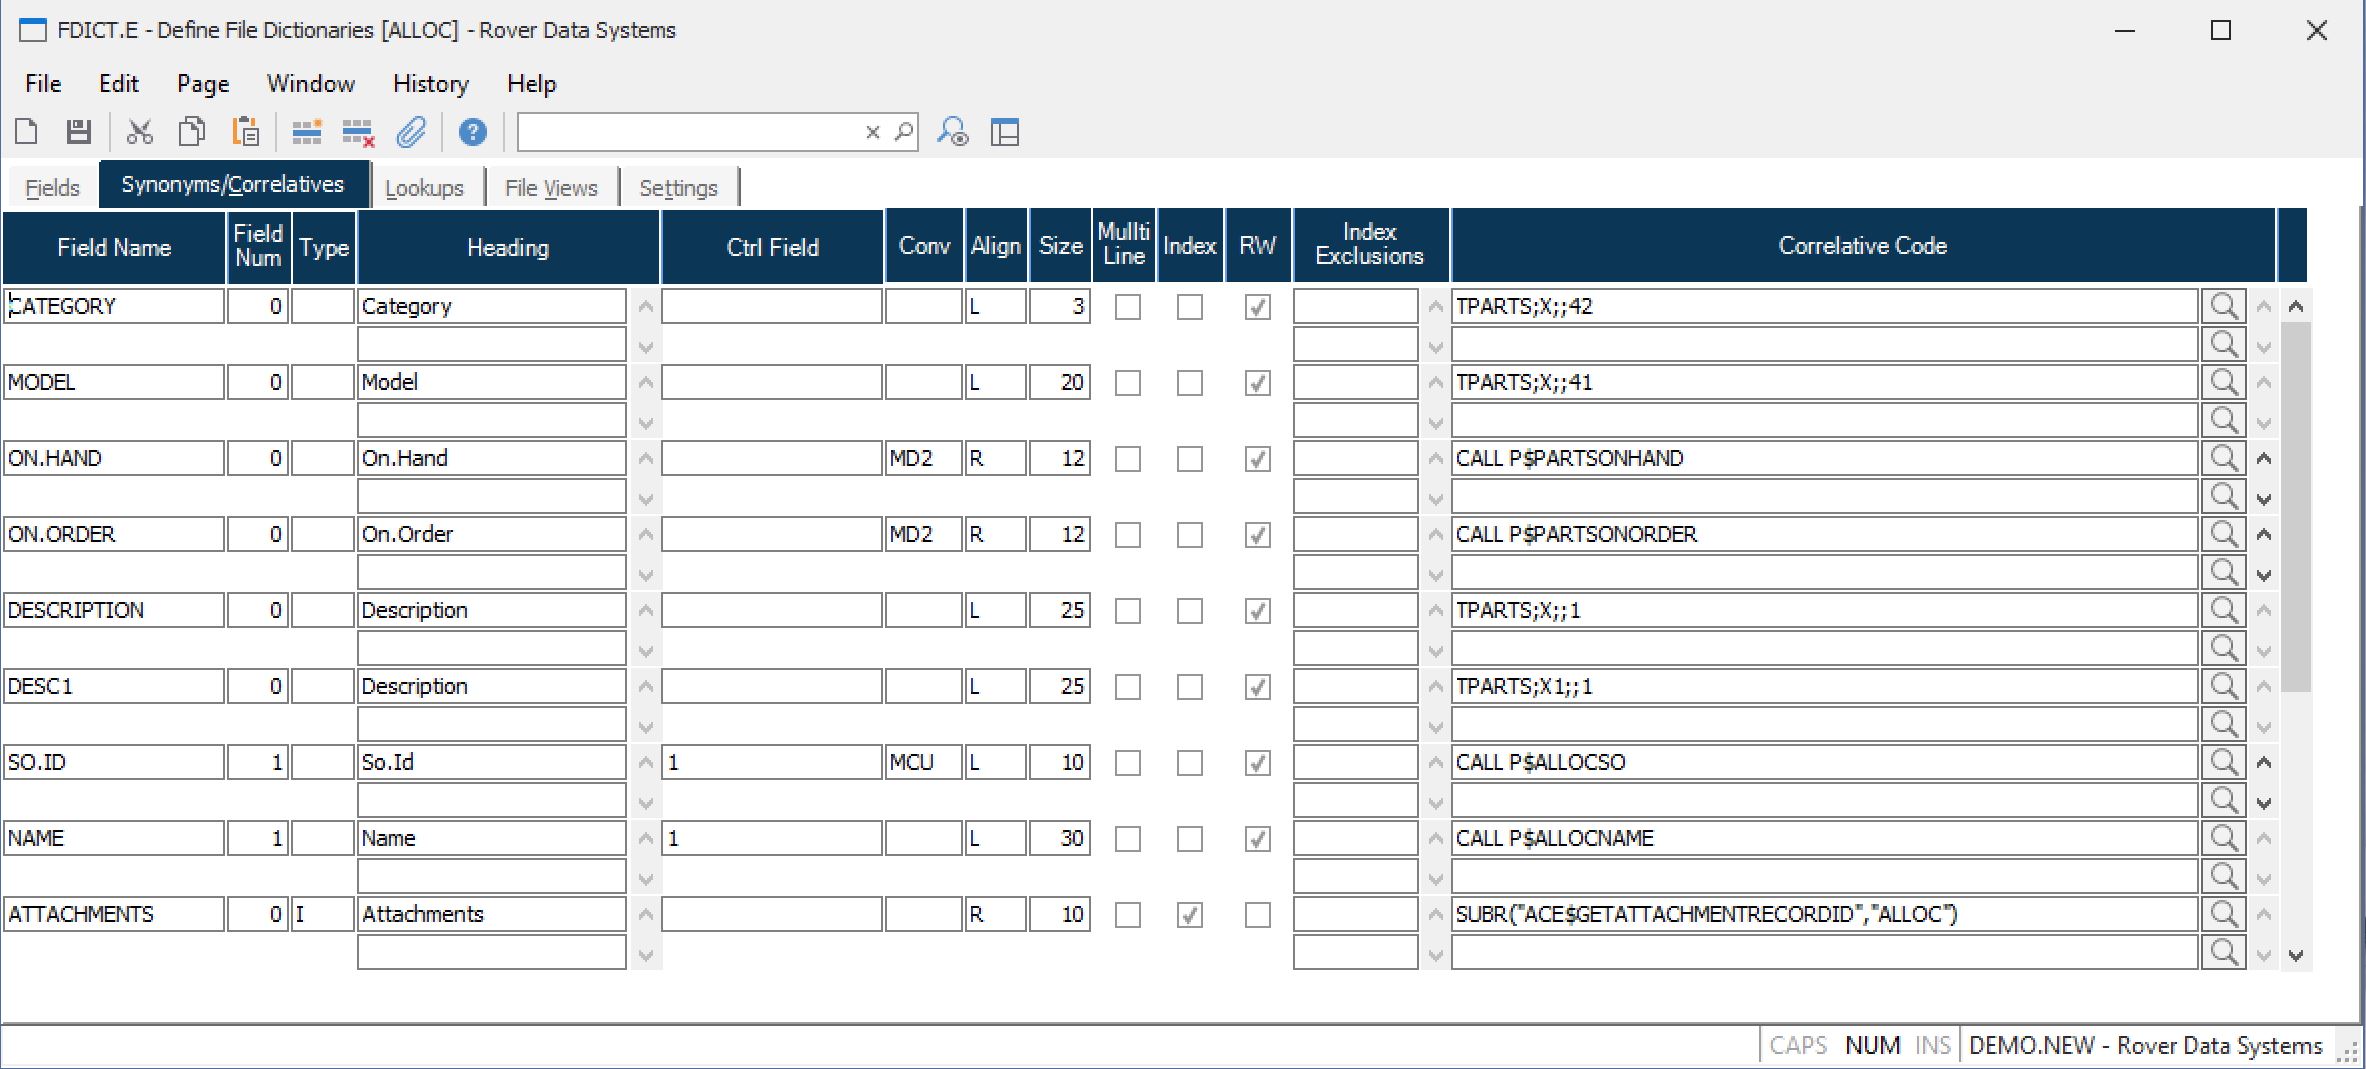This screenshot has width=2366, height=1069.
Task: Open help with the blue question mark icon
Action: 472,132
